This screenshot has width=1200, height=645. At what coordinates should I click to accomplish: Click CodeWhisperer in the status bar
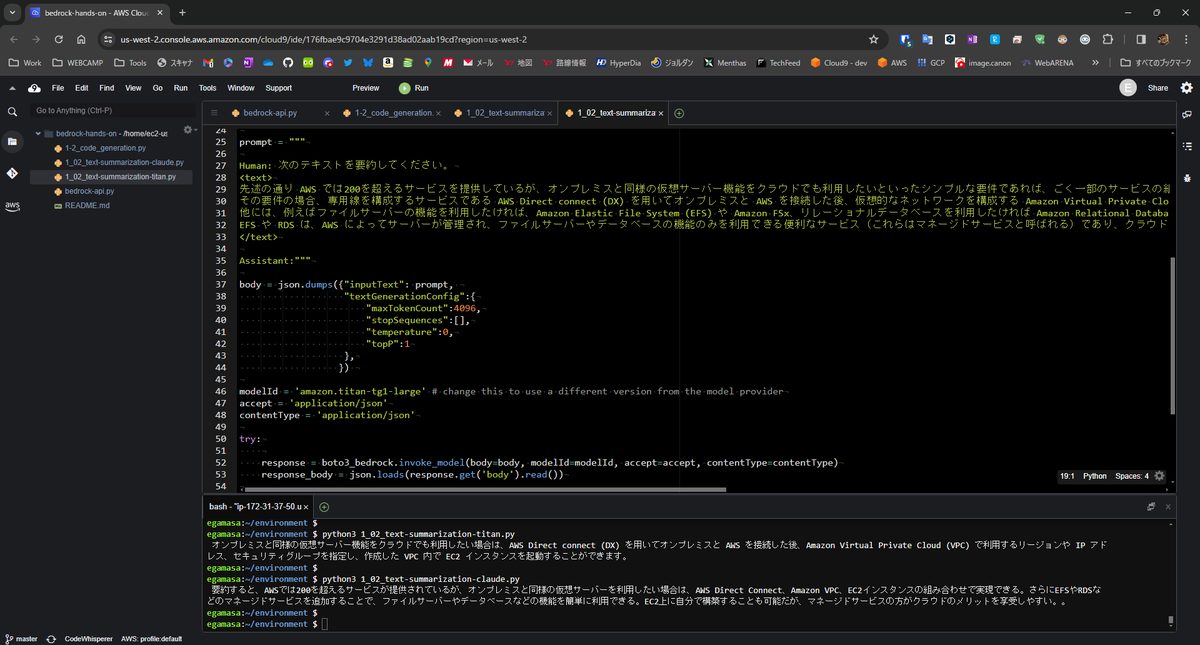tap(88, 638)
